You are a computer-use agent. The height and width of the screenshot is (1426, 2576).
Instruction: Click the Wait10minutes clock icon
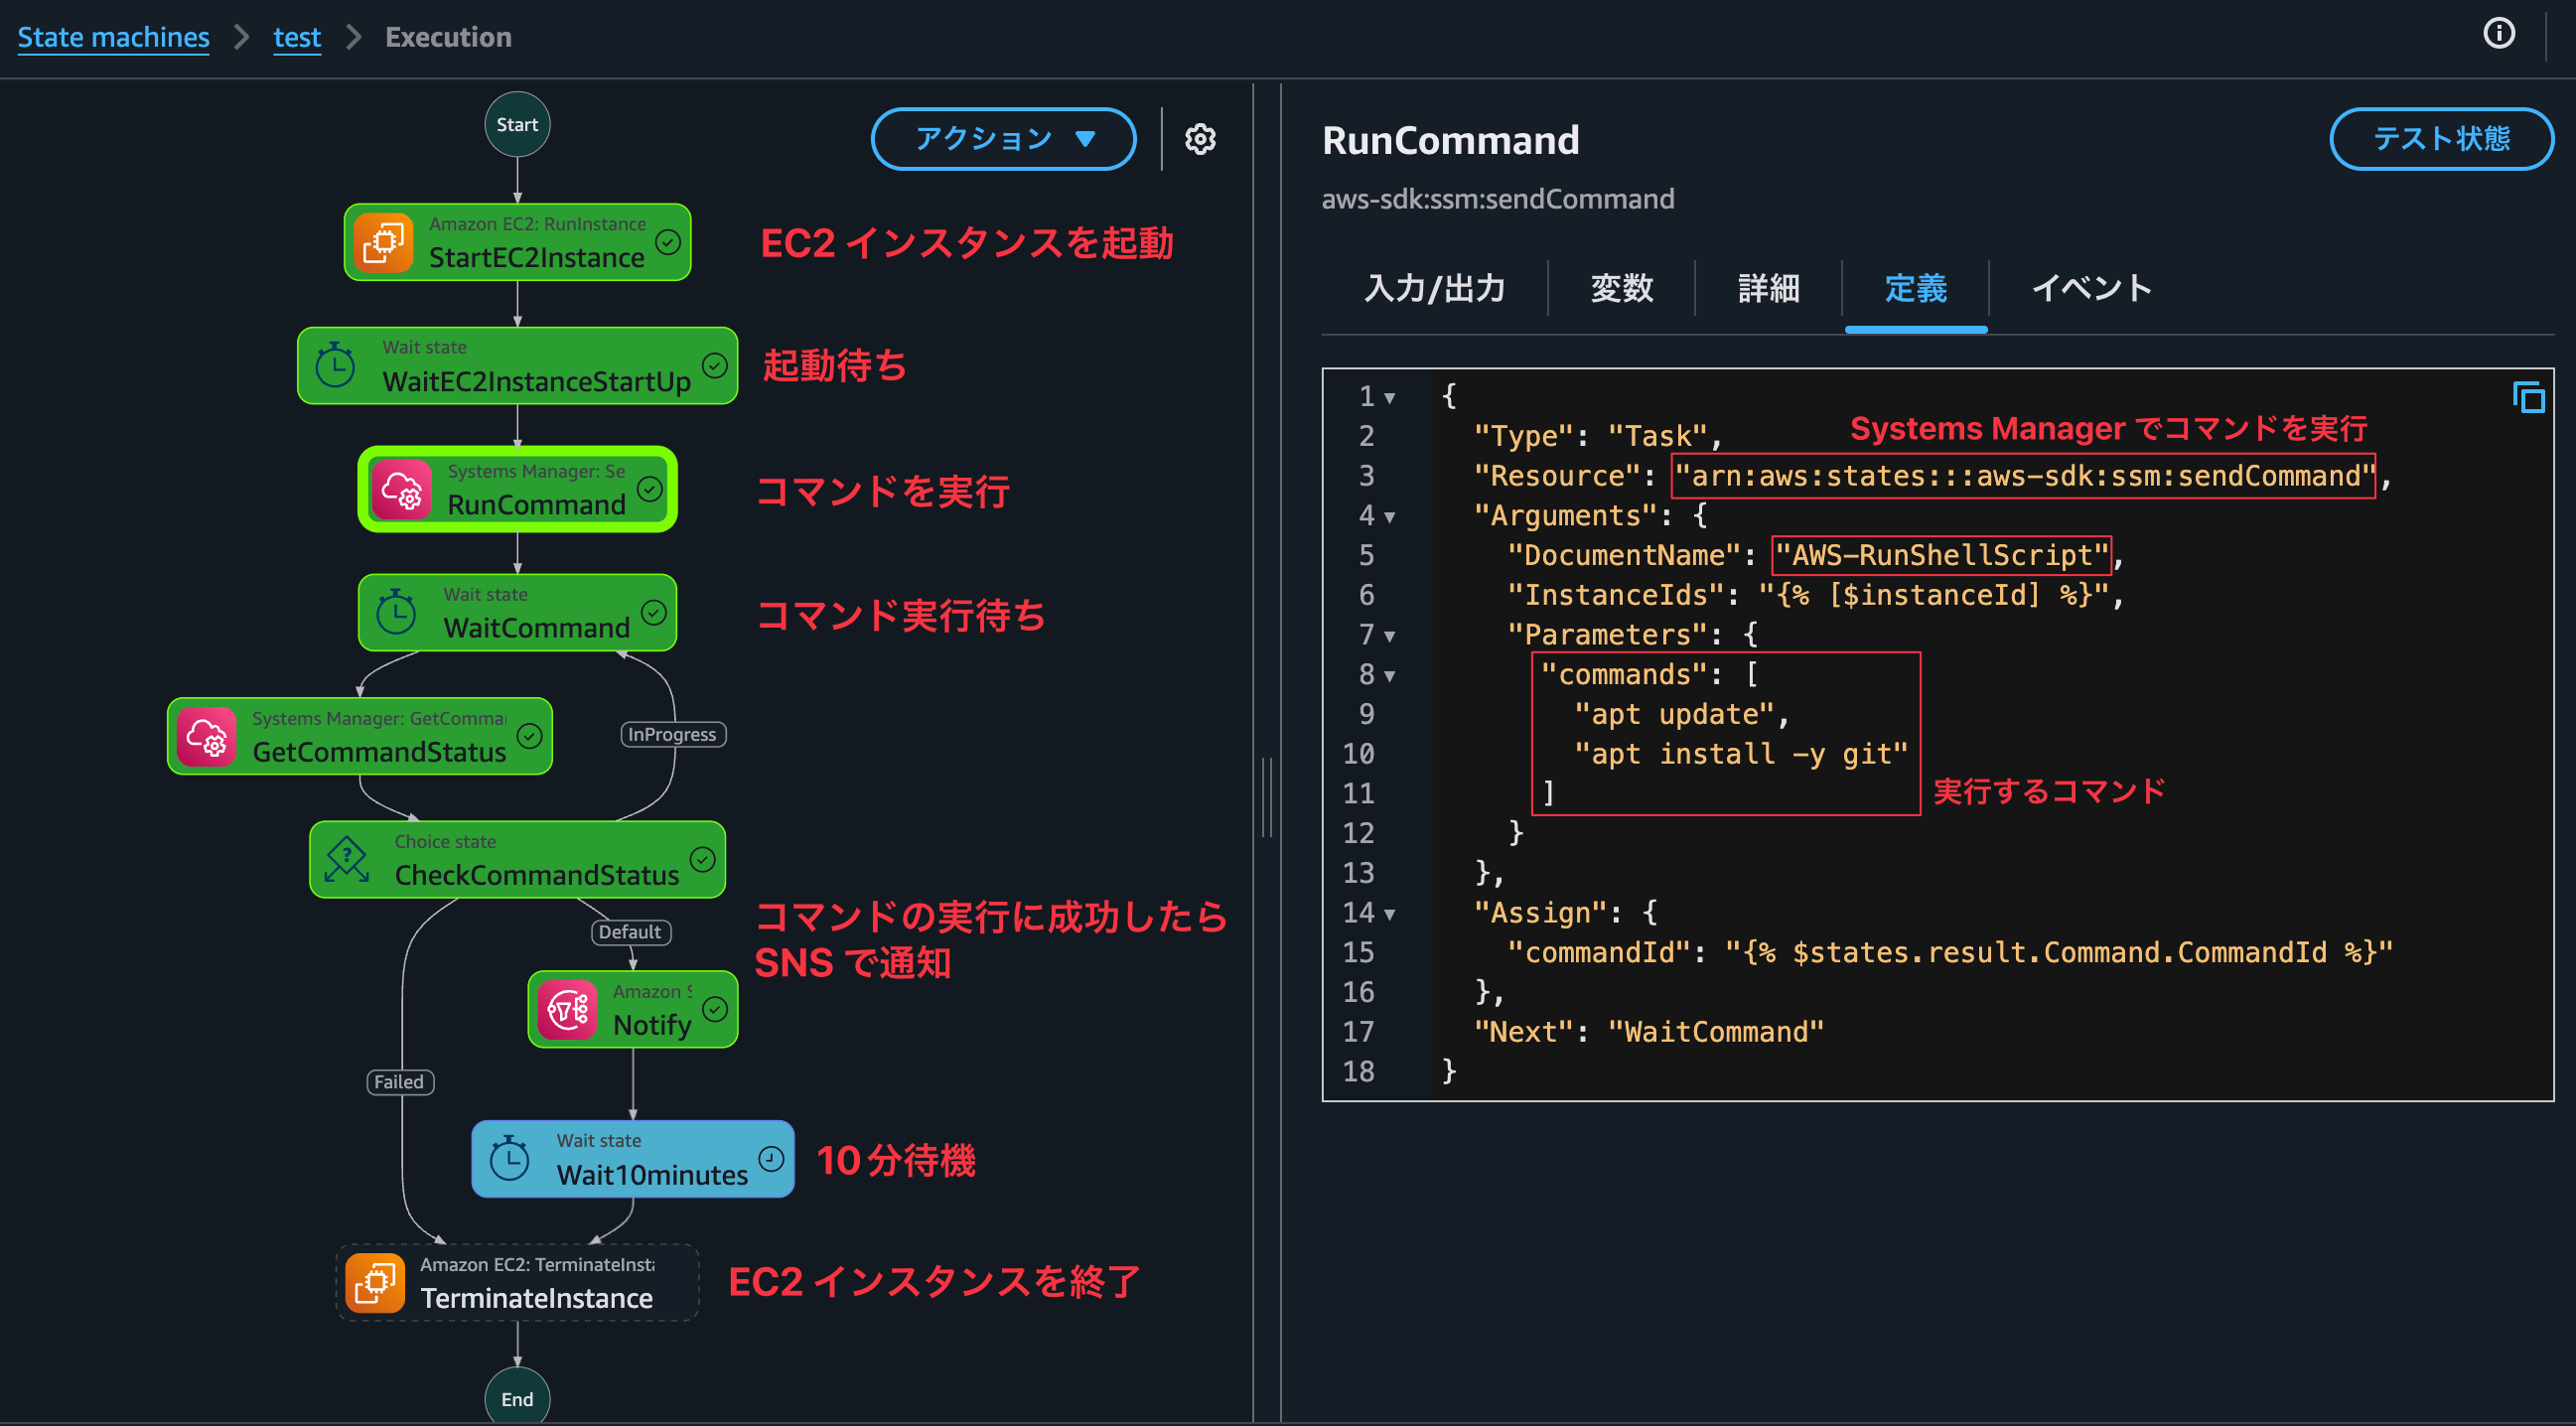point(510,1159)
